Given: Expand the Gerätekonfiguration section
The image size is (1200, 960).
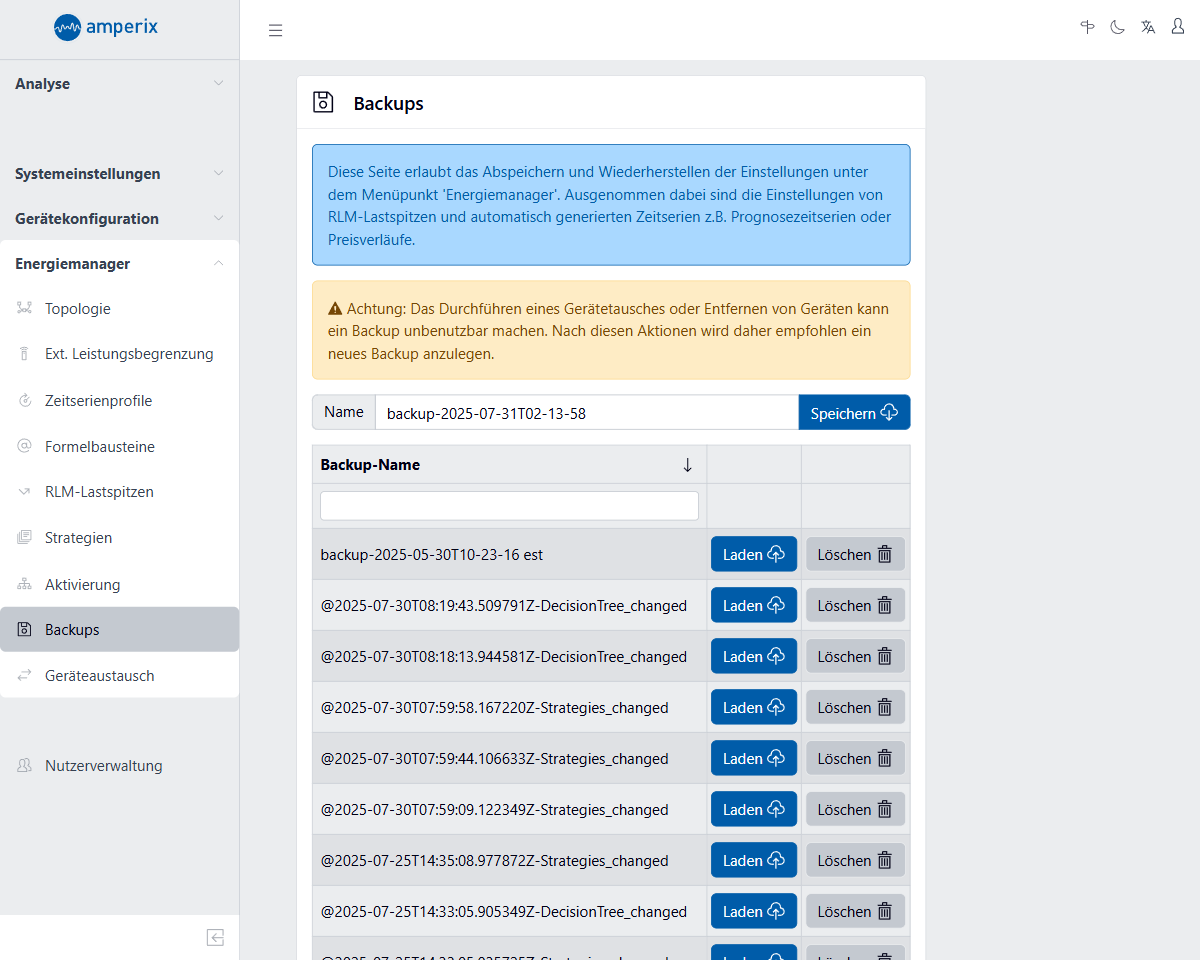Looking at the screenshot, I should (x=119, y=219).
